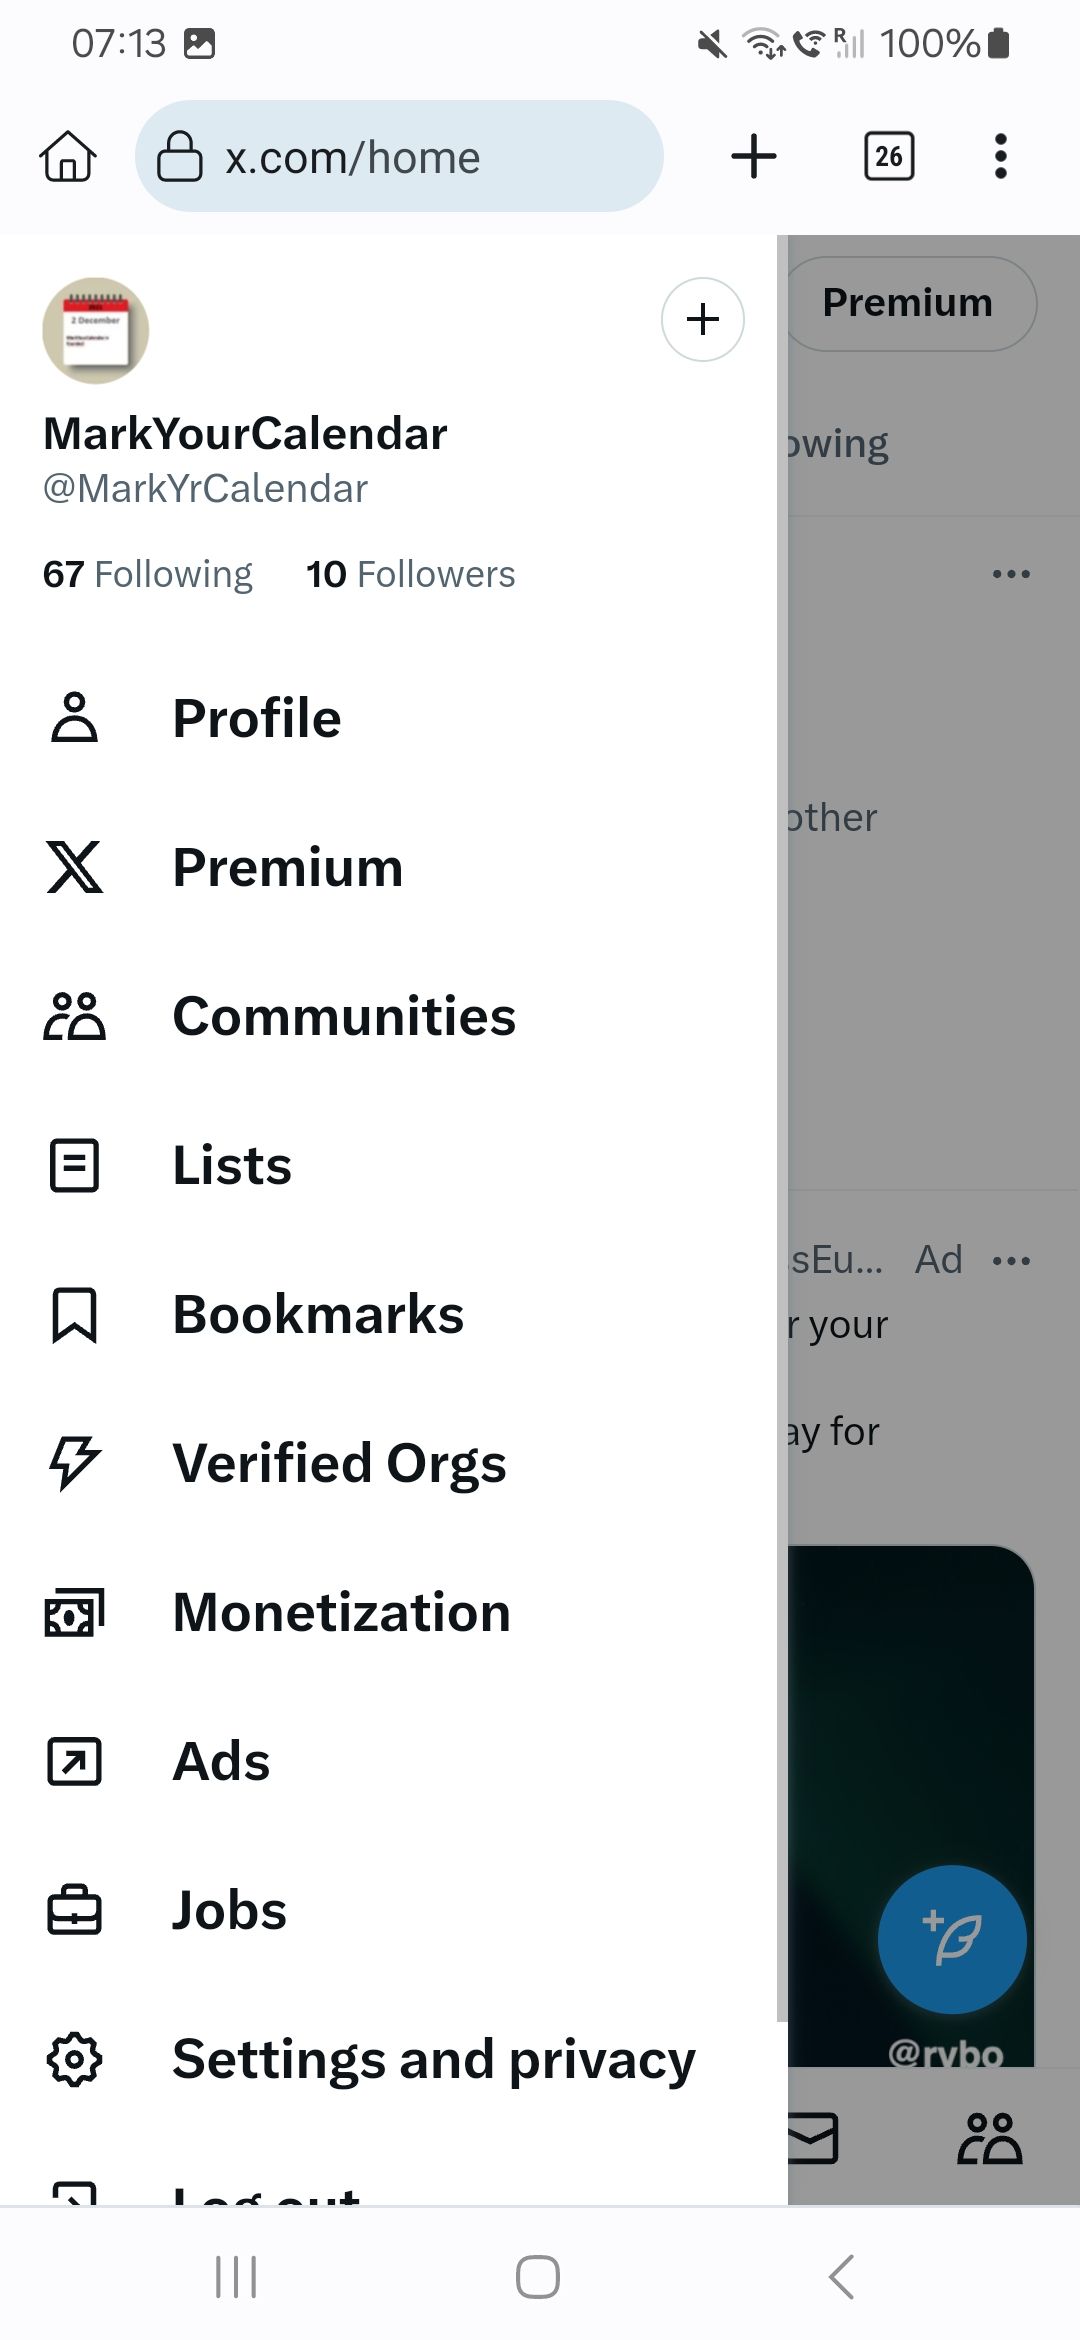The image size is (1080, 2340).
Task: Add an existing account with plus button
Action: [x=703, y=319]
